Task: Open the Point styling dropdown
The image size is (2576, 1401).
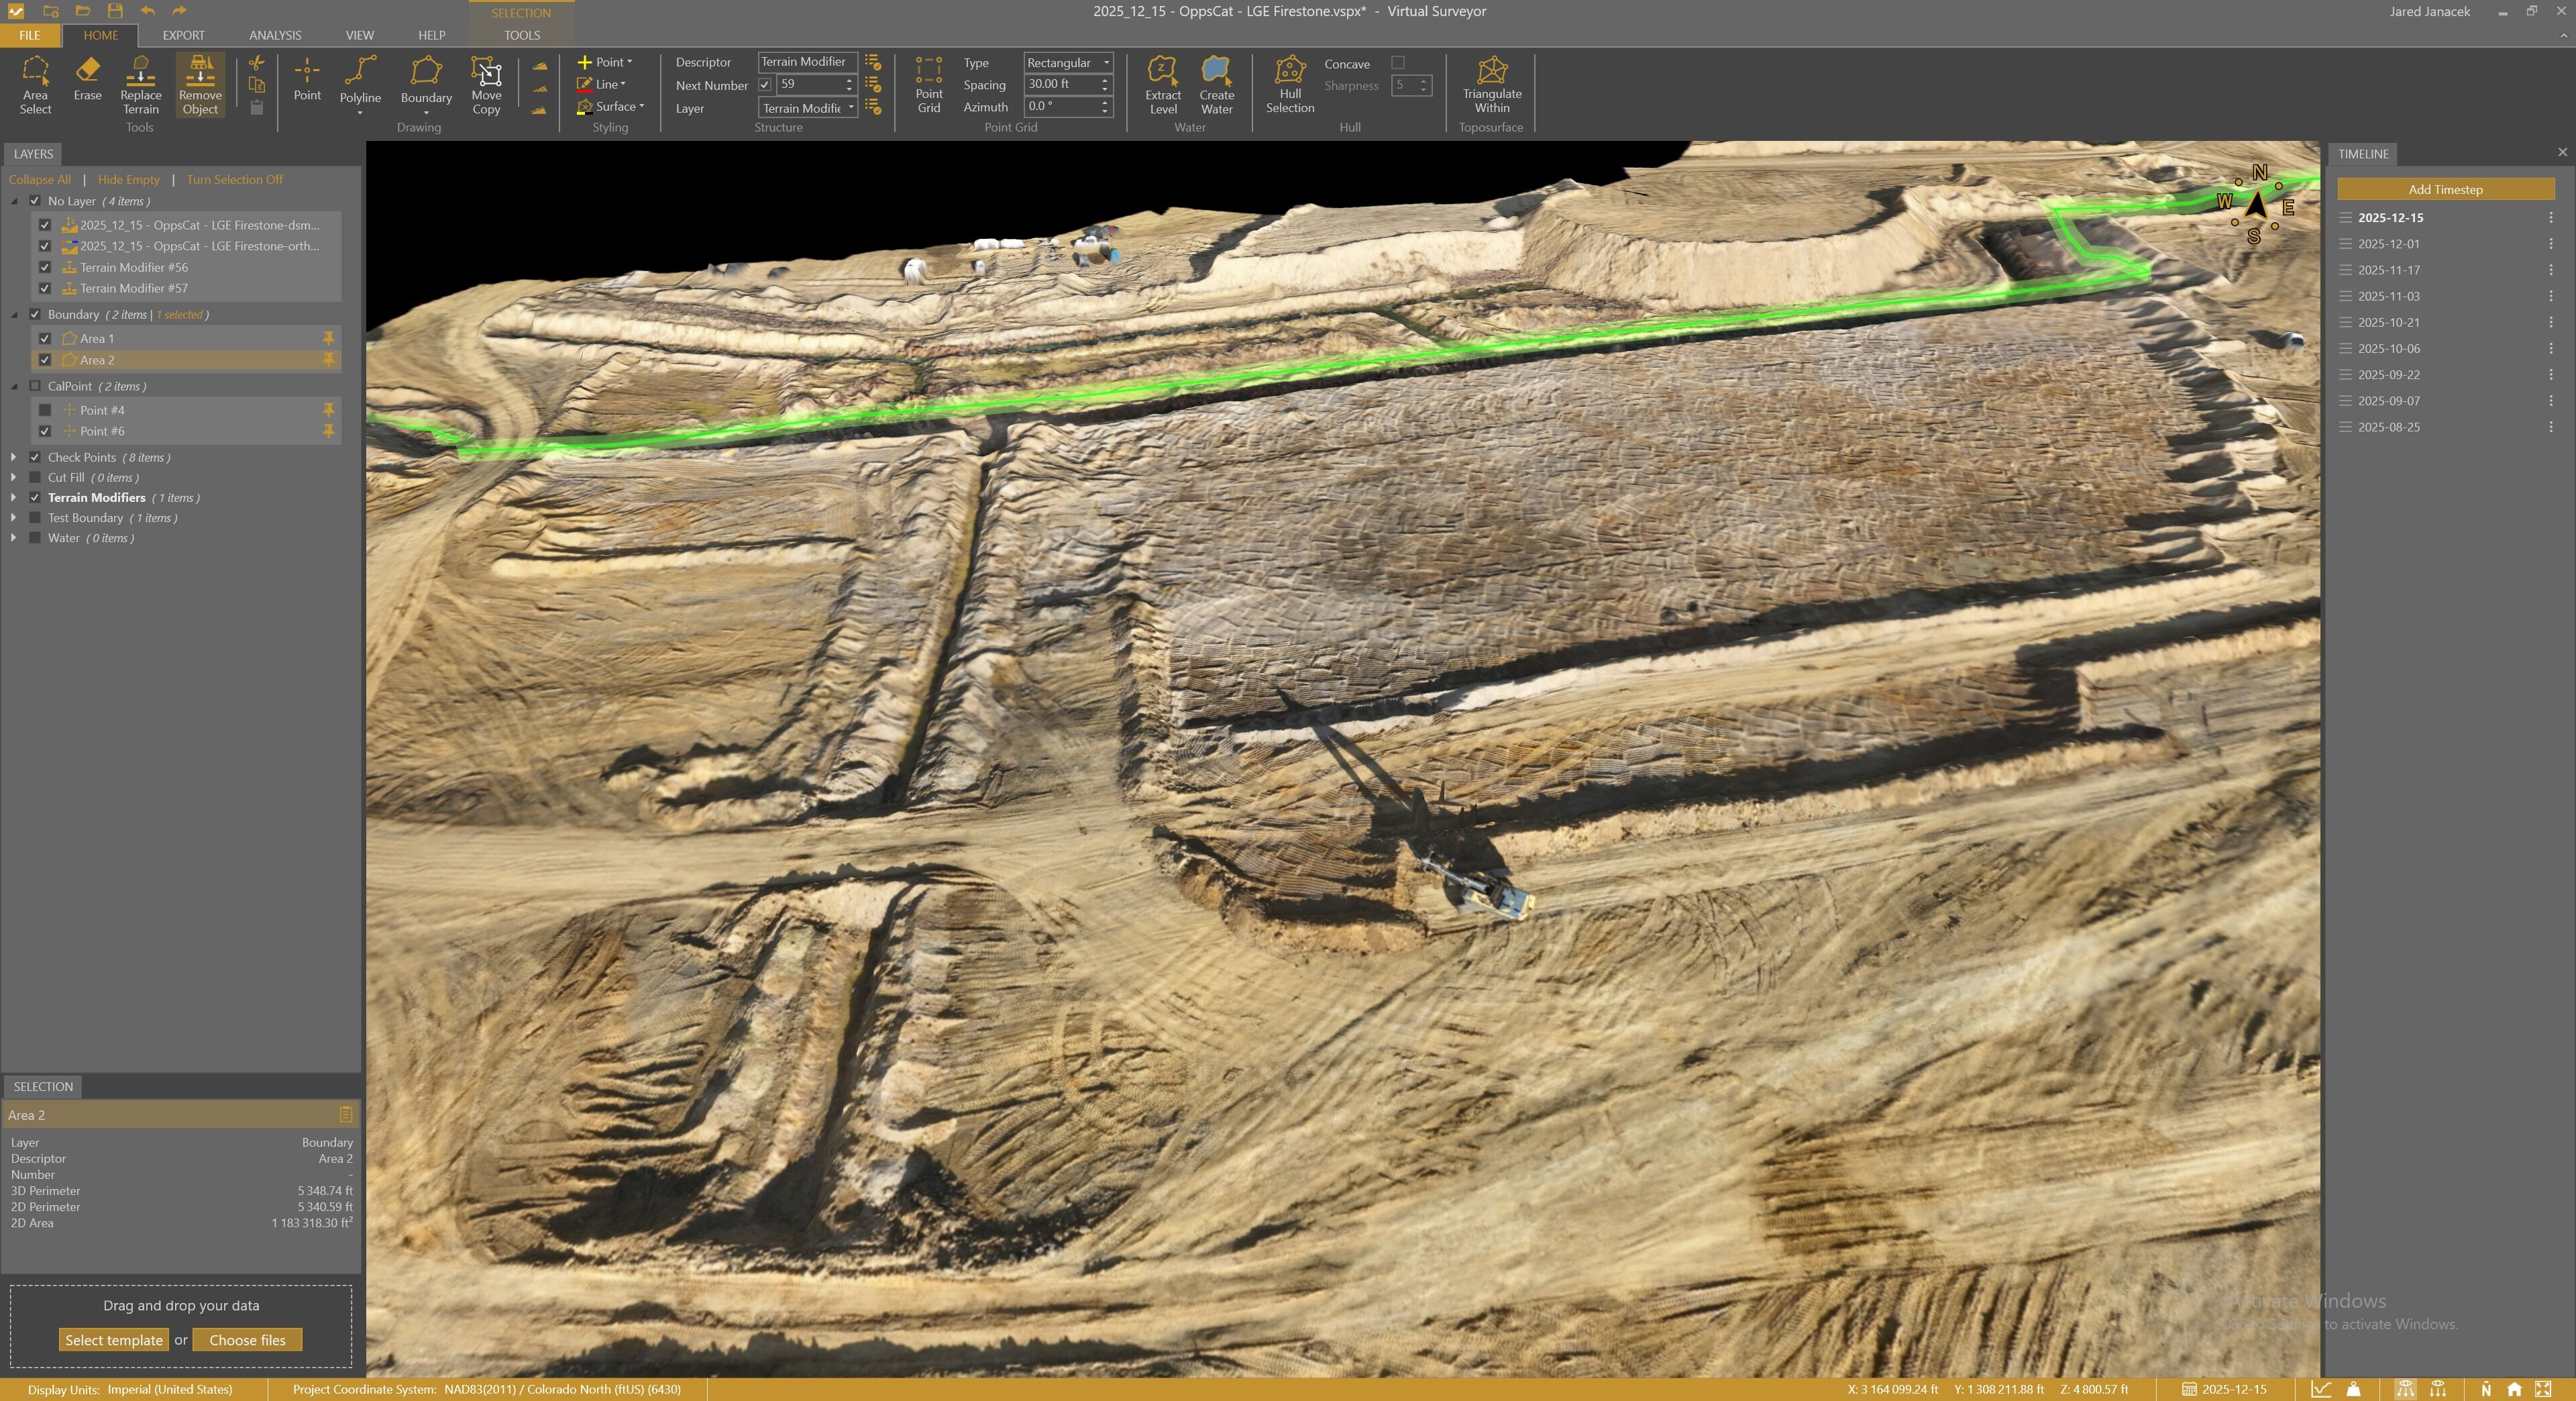Action: point(605,62)
